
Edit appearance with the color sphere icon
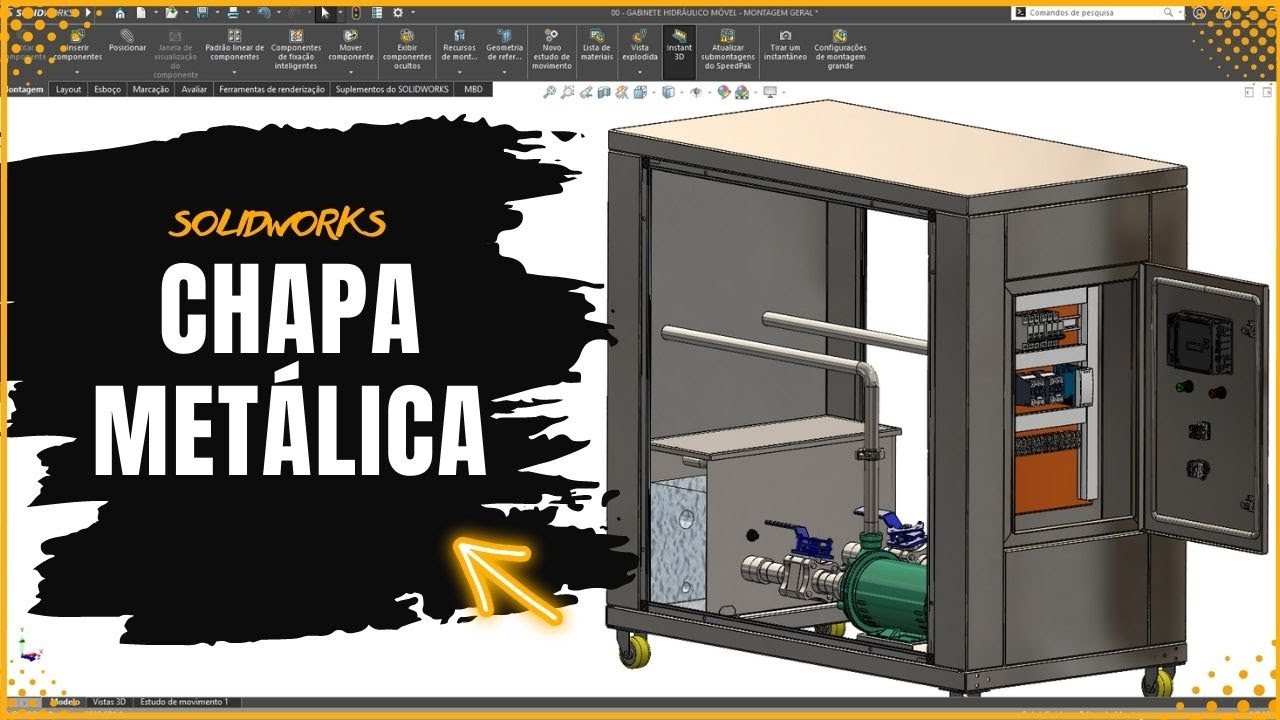click(723, 92)
